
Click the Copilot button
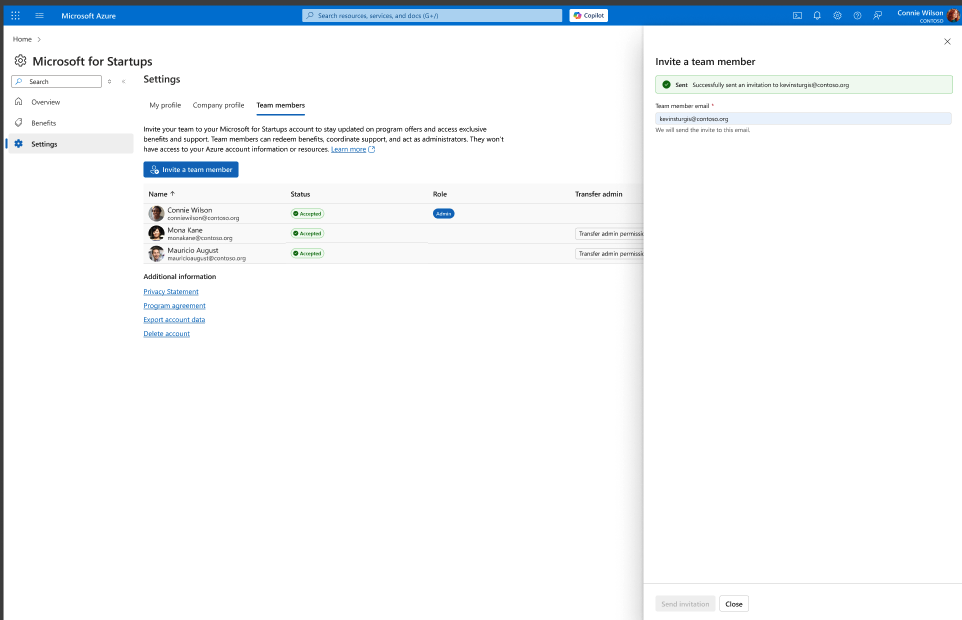point(588,15)
